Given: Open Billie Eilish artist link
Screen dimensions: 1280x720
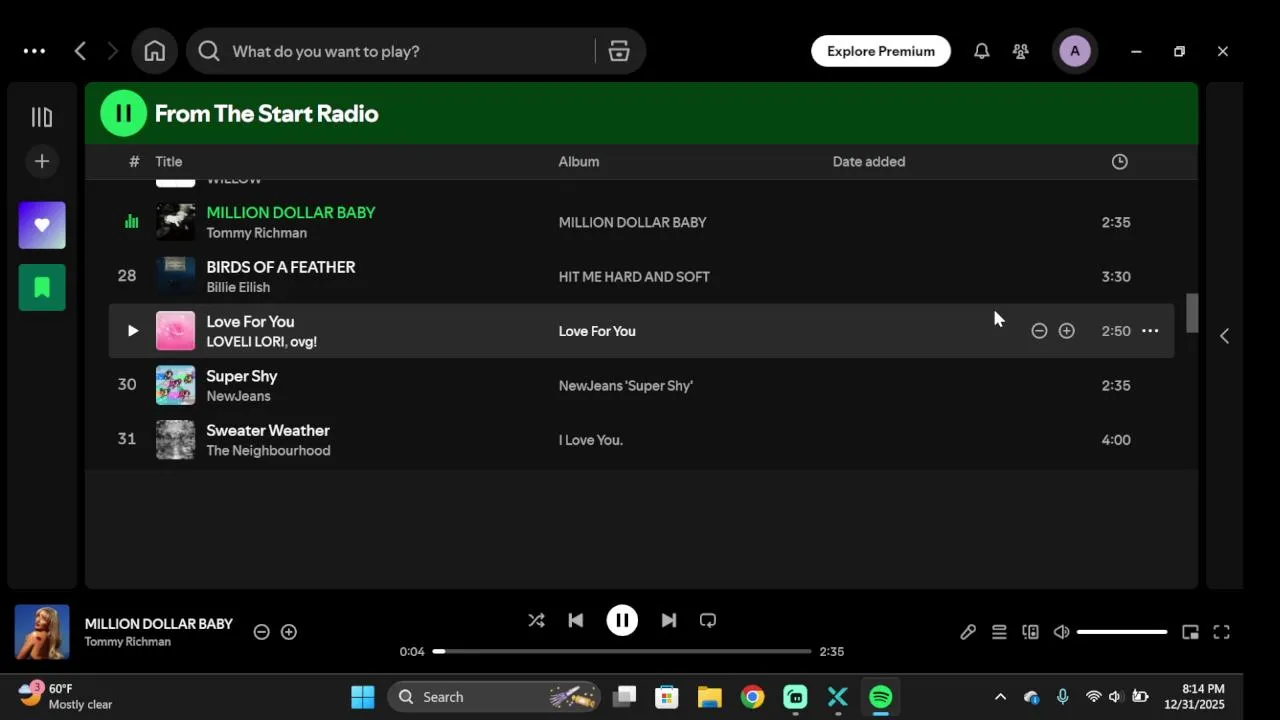Looking at the screenshot, I should (x=238, y=287).
